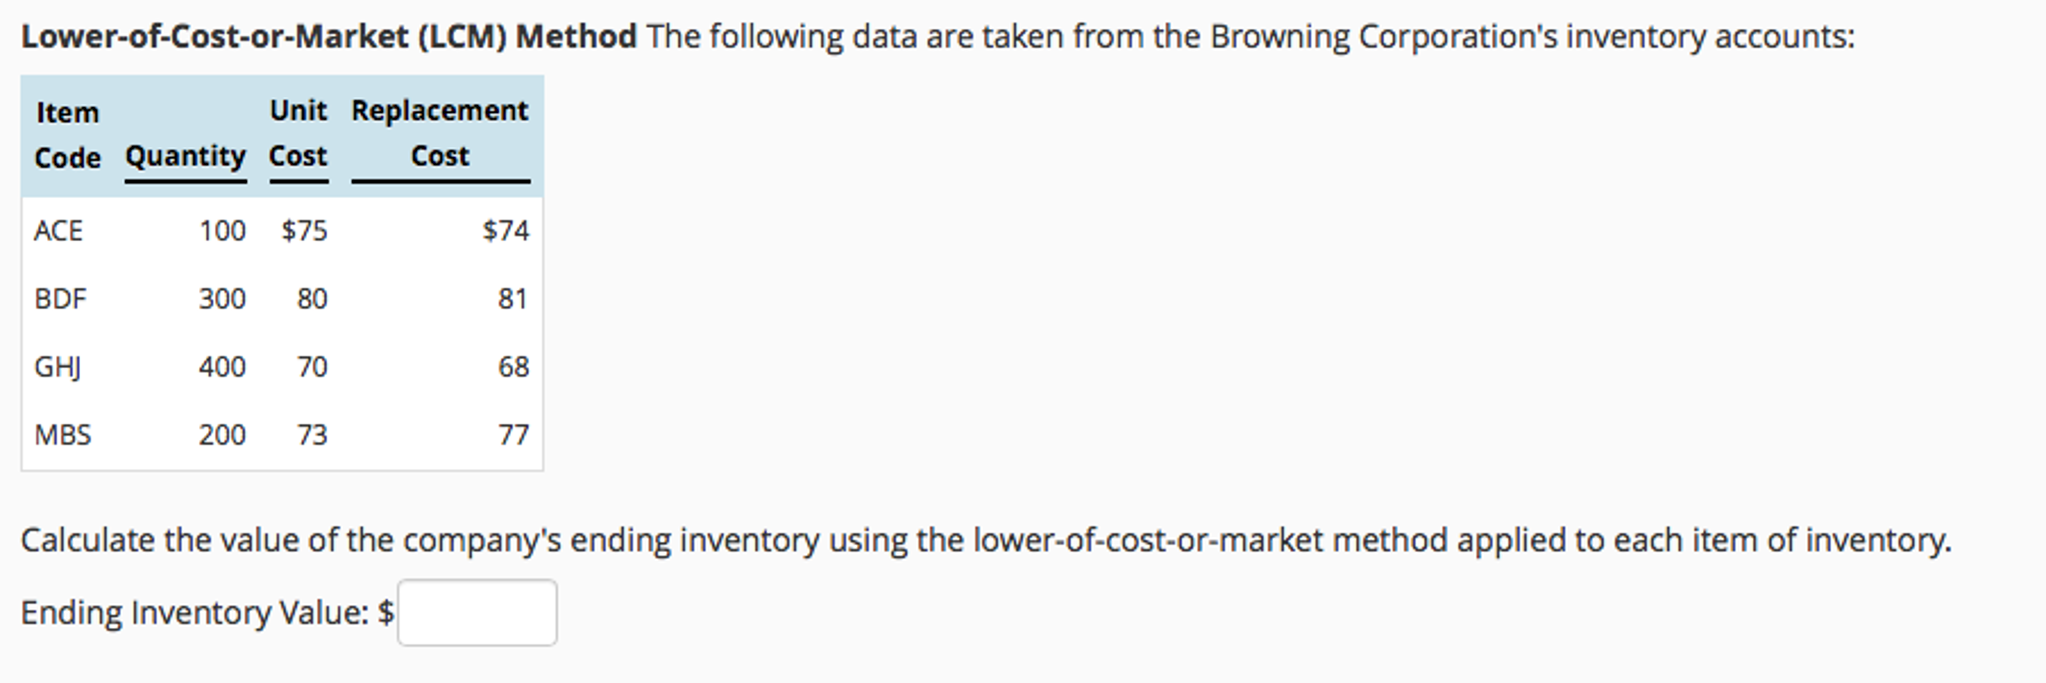Click the replacement cost 68 for GHJ
The image size is (2046, 683).
[x=514, y=367]
